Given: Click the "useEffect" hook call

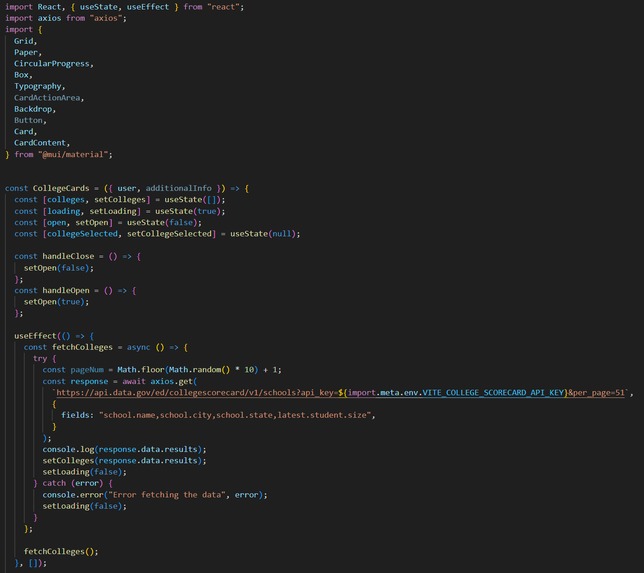Looking at the screenshot, I should (35, 336).
